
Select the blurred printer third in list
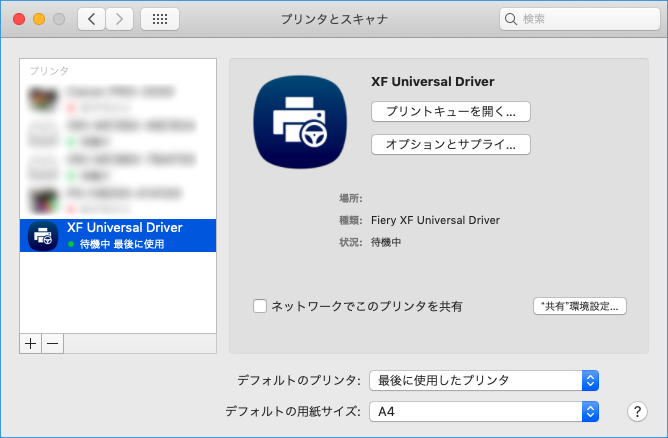pyautogui.click(x=118, y=167)
